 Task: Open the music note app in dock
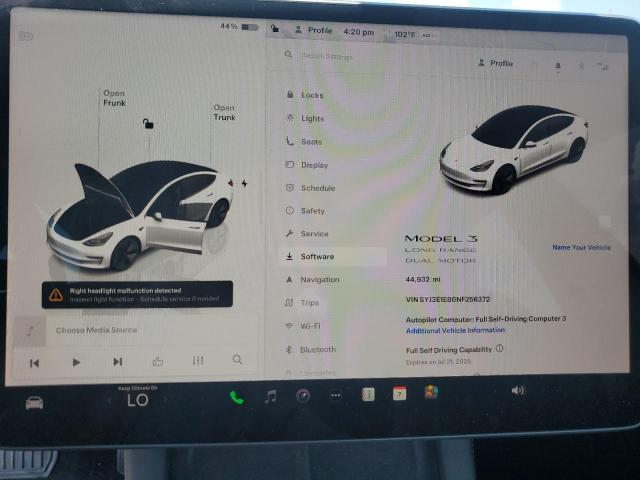click(270, 396)
